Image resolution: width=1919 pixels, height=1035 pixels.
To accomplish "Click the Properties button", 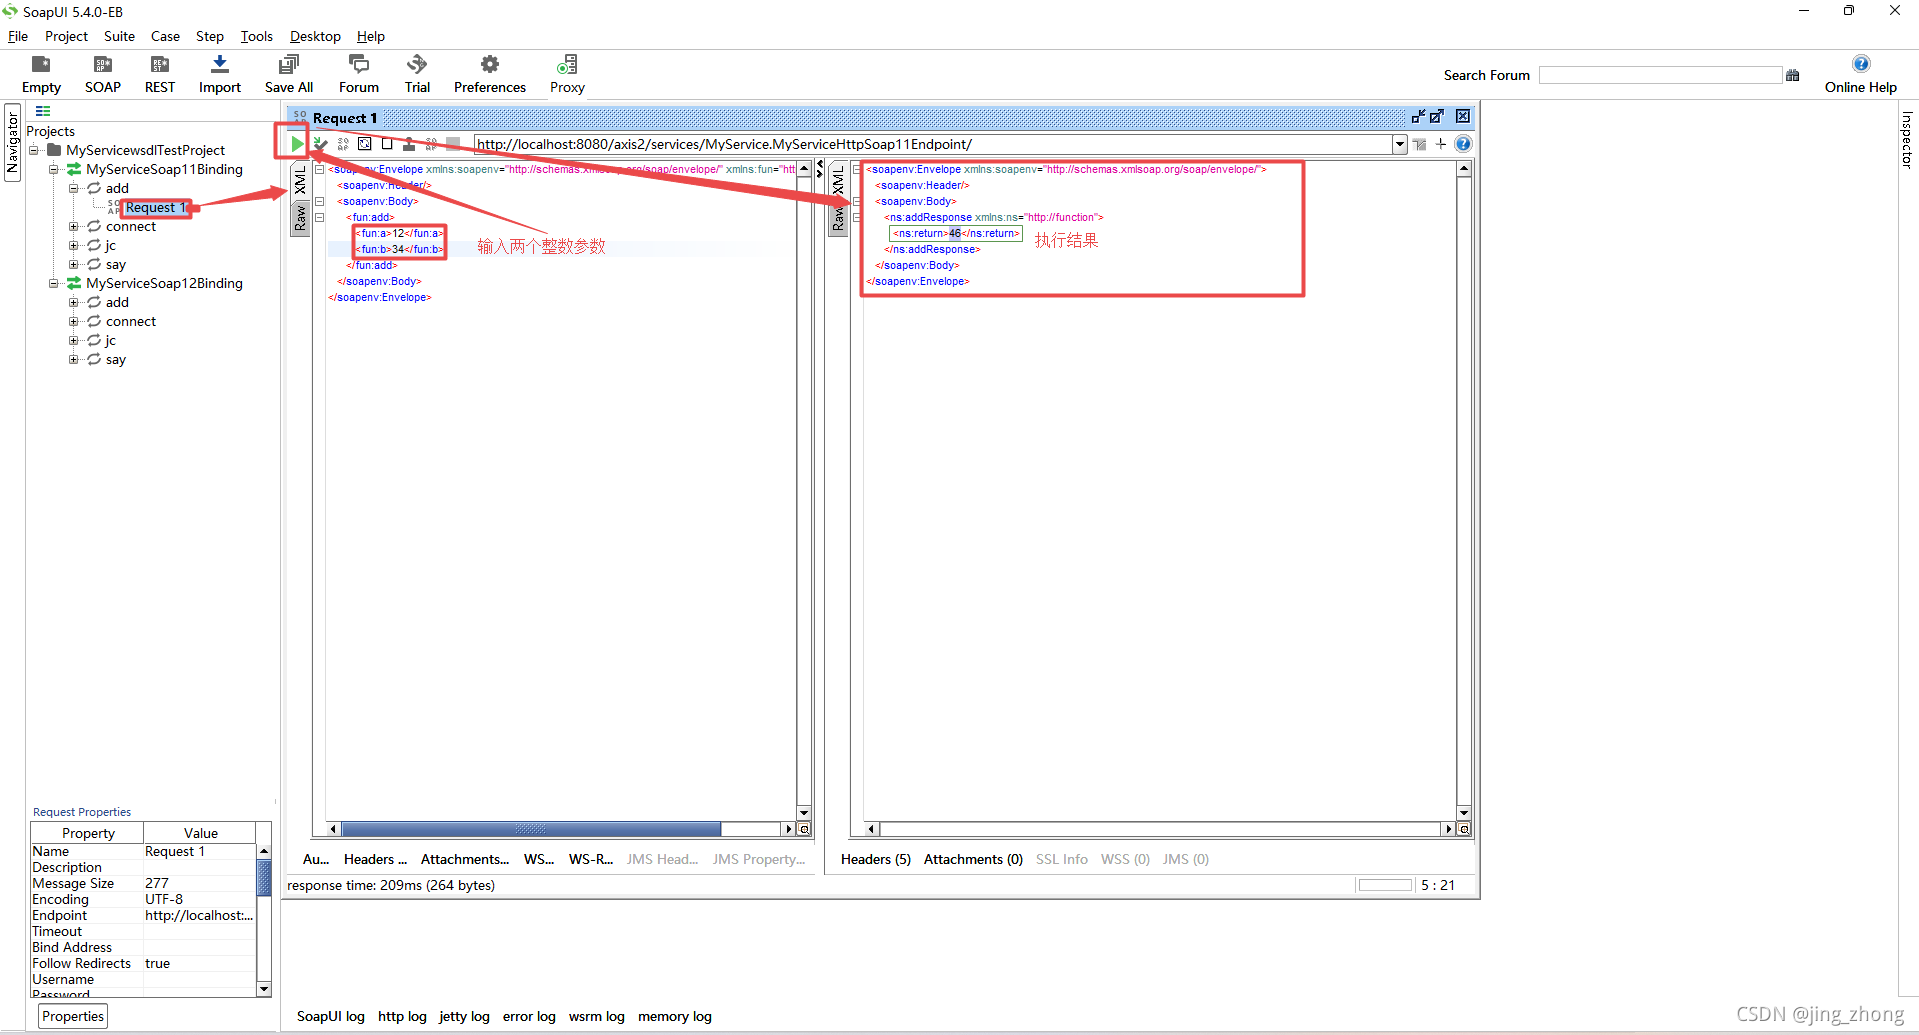I will point(73,1016).
